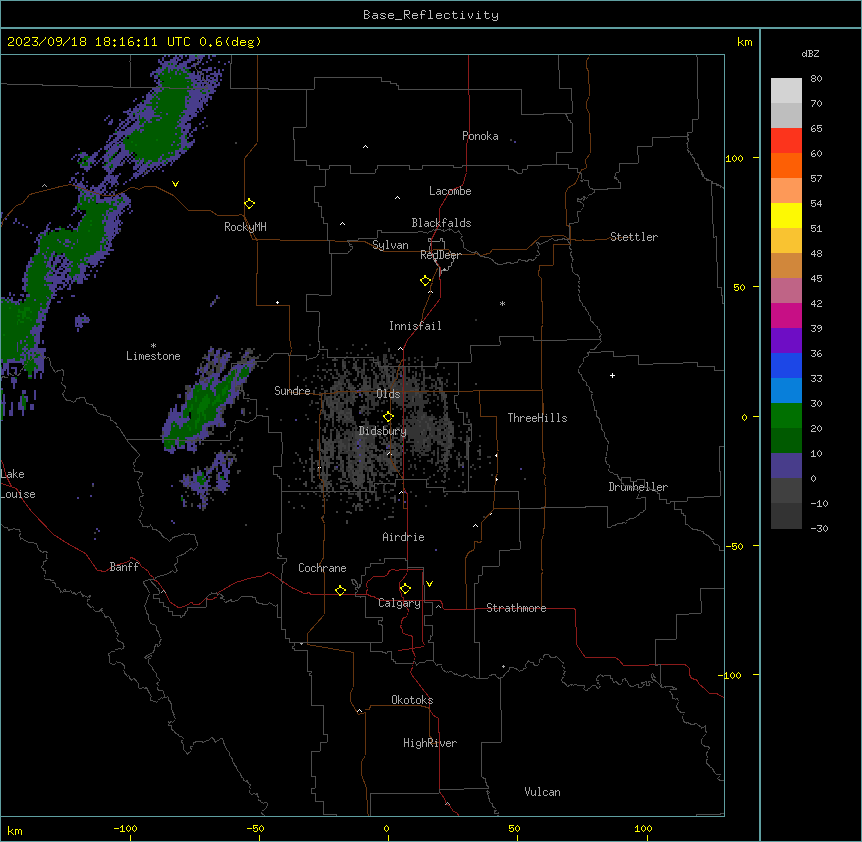Click the white asterisk marker above Limestone
862x842 pixels.
tap(153, 345)
